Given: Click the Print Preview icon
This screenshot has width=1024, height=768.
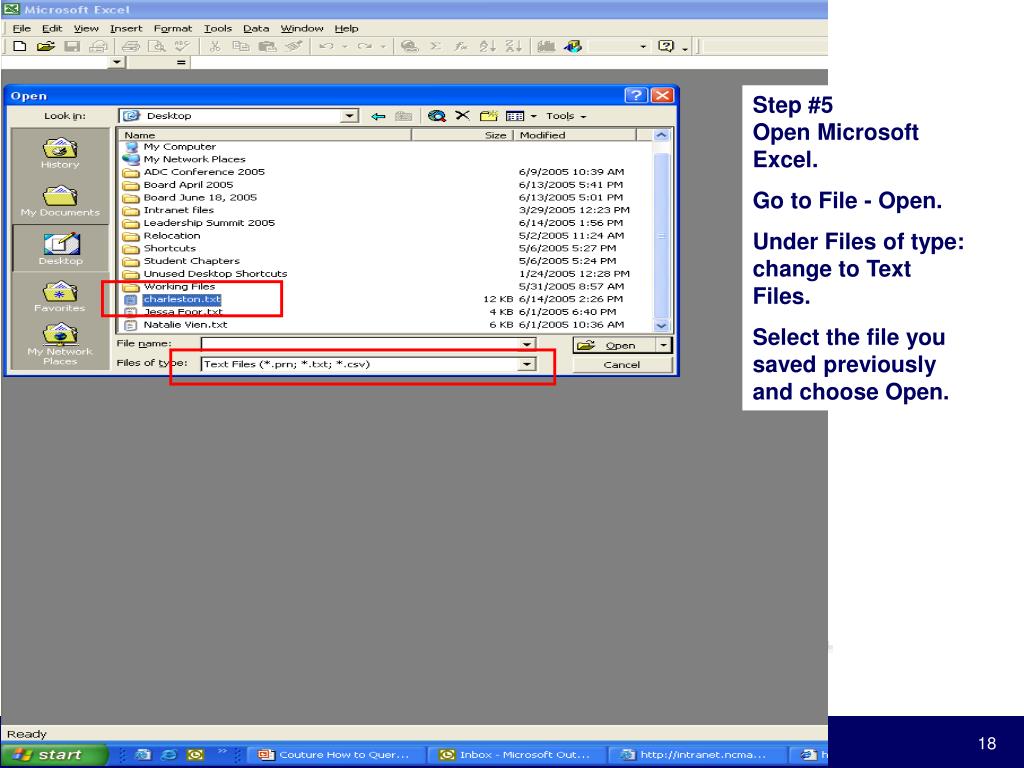Looking at the screenshot, I should (157, 46).
